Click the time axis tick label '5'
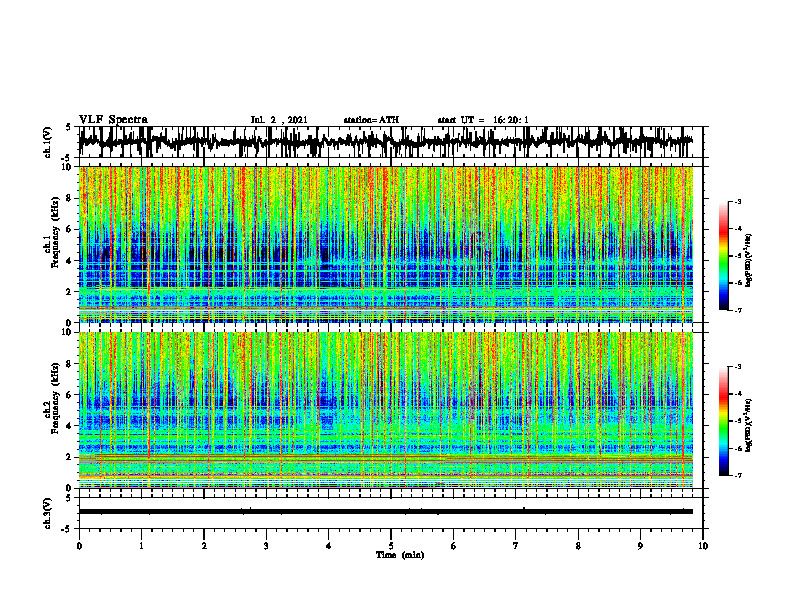This screenshot has height=612, width=792. tap(391, 546)
